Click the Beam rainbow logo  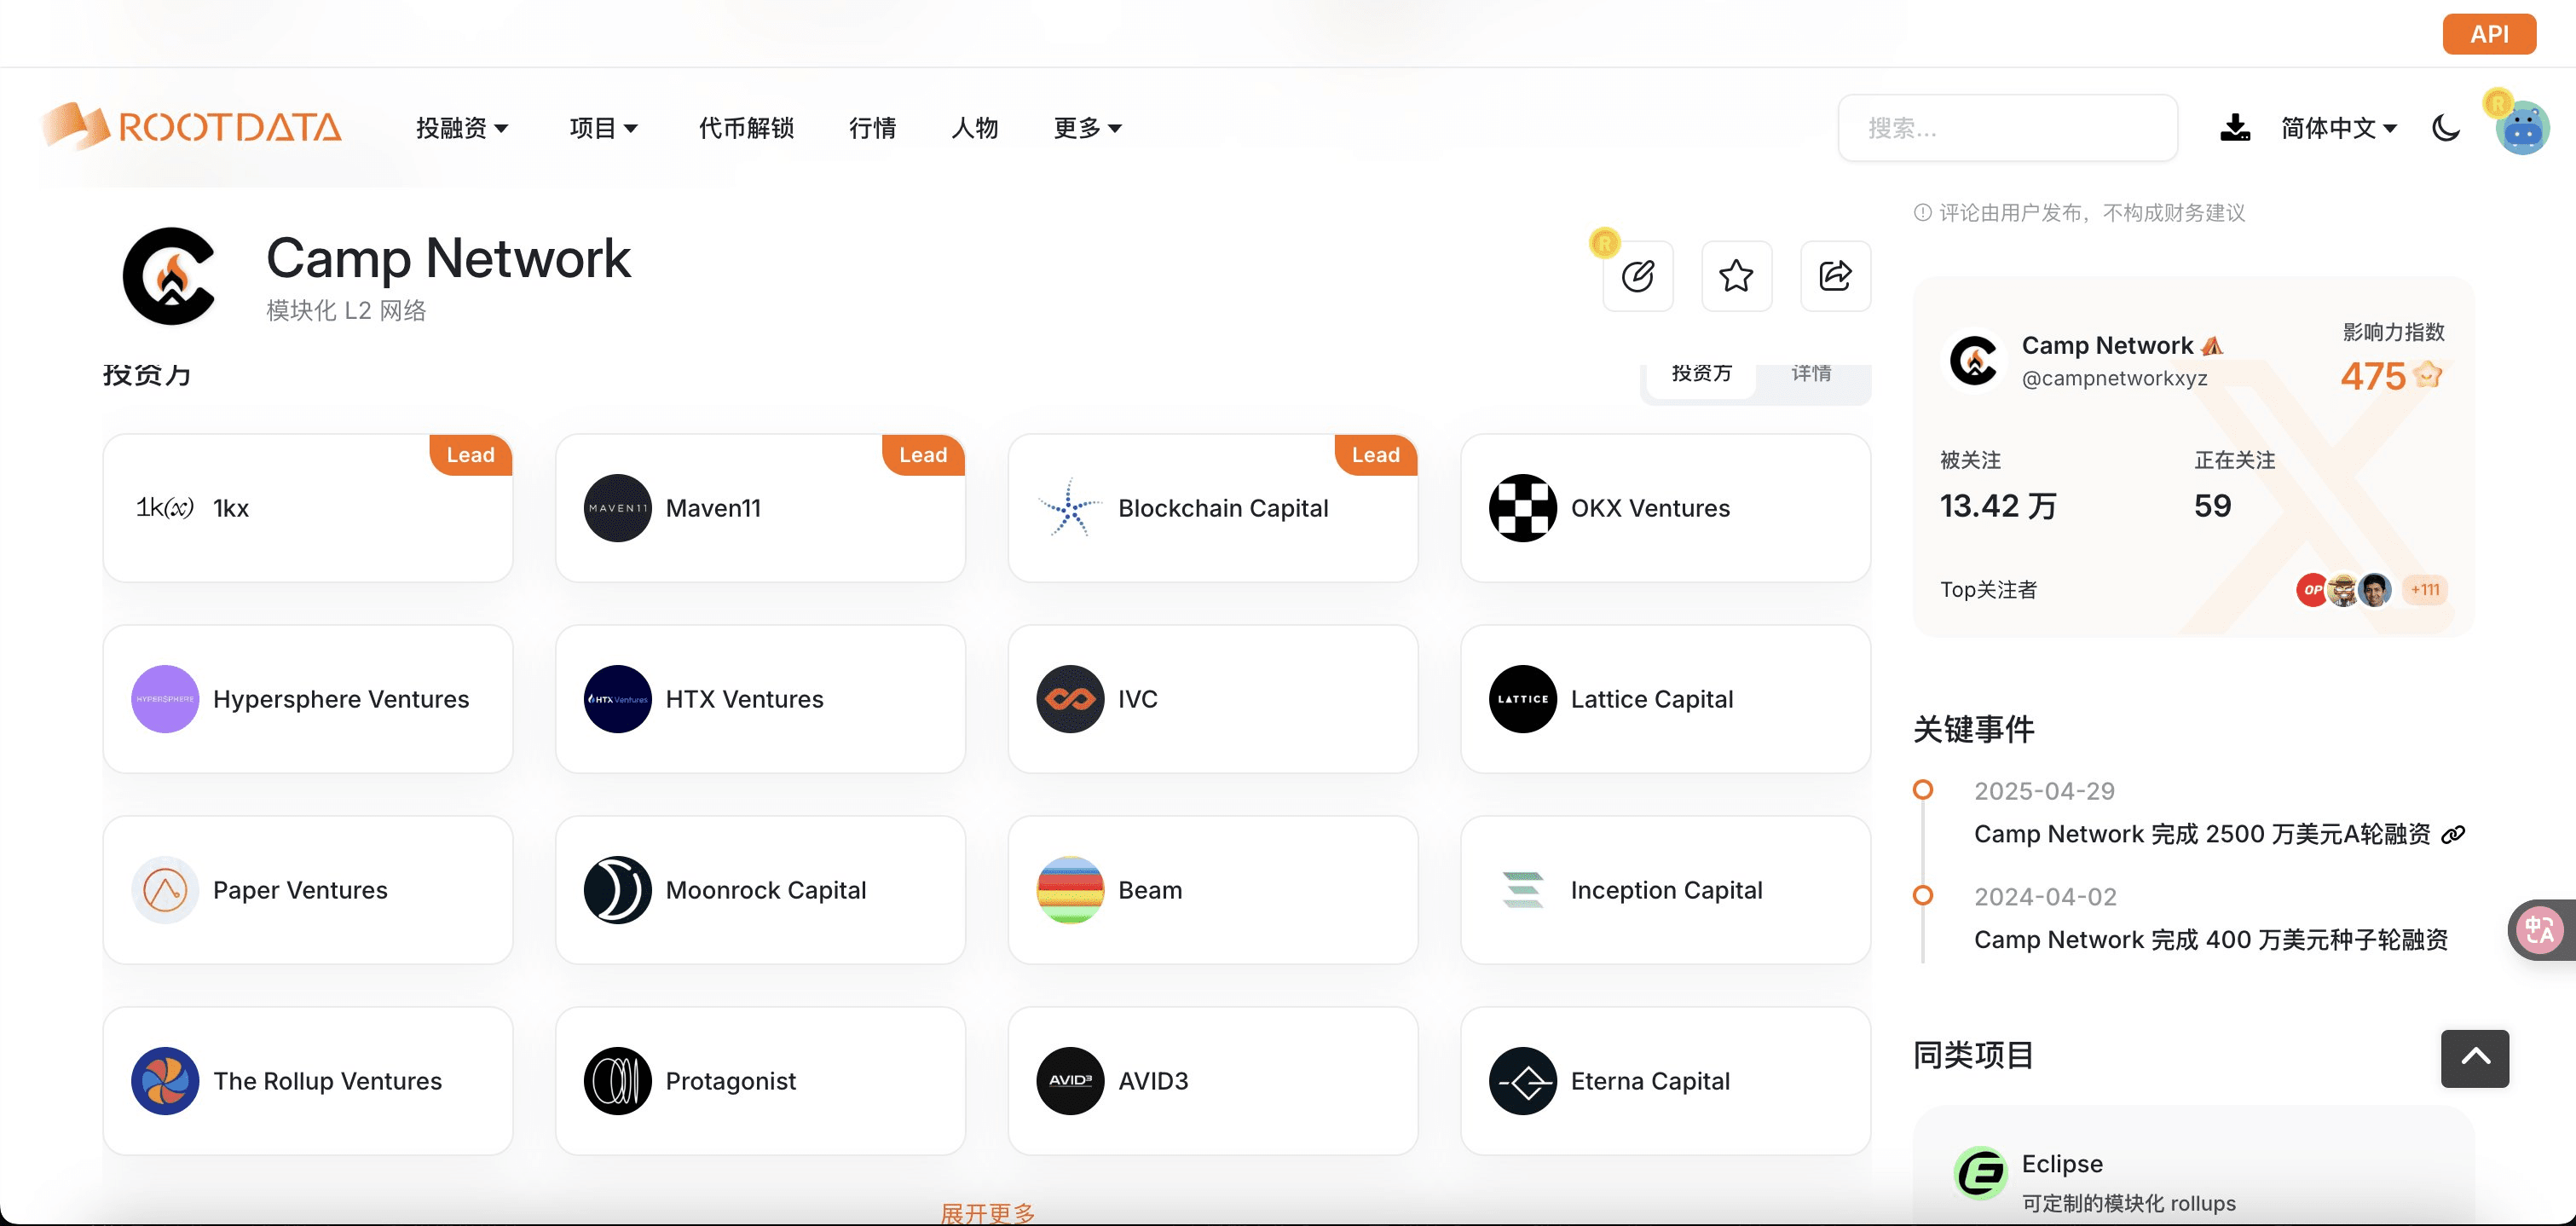(x=1070, y=890)
